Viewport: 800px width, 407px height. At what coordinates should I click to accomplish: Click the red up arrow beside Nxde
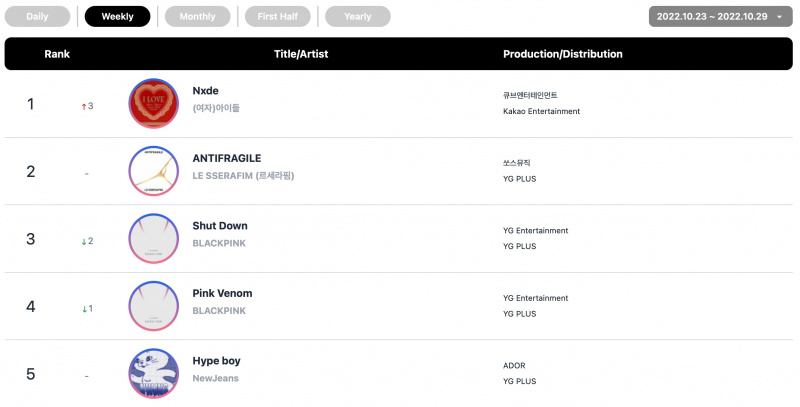[x=84, y=106]
